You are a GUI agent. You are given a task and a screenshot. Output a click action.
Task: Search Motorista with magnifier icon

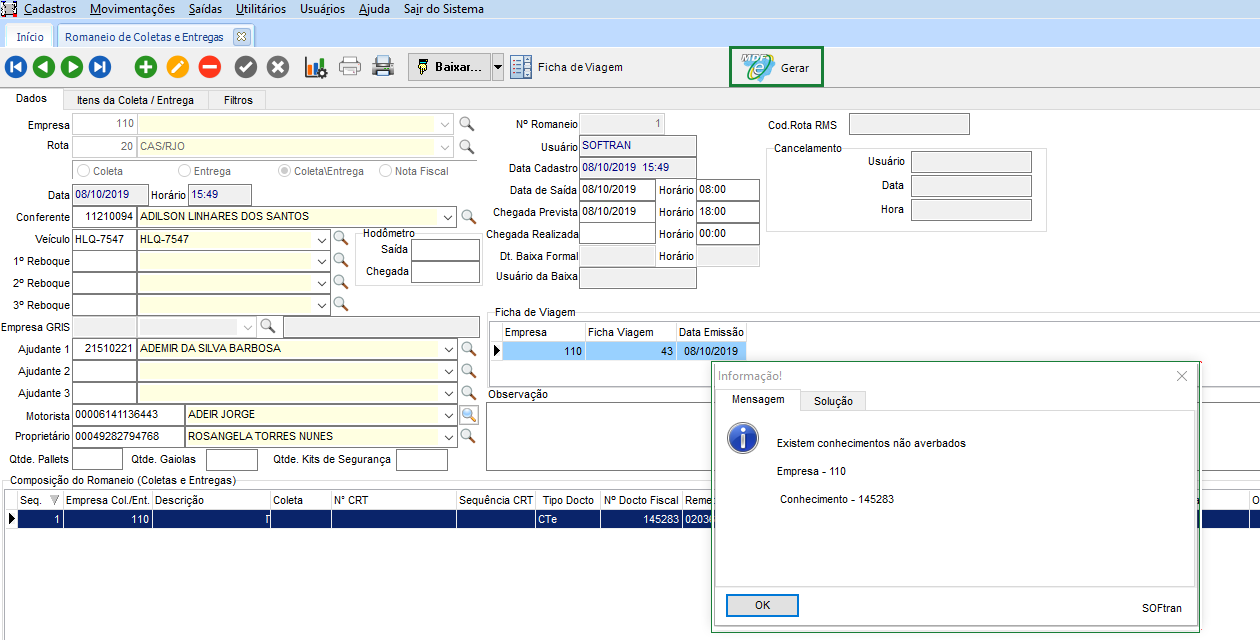468,415
